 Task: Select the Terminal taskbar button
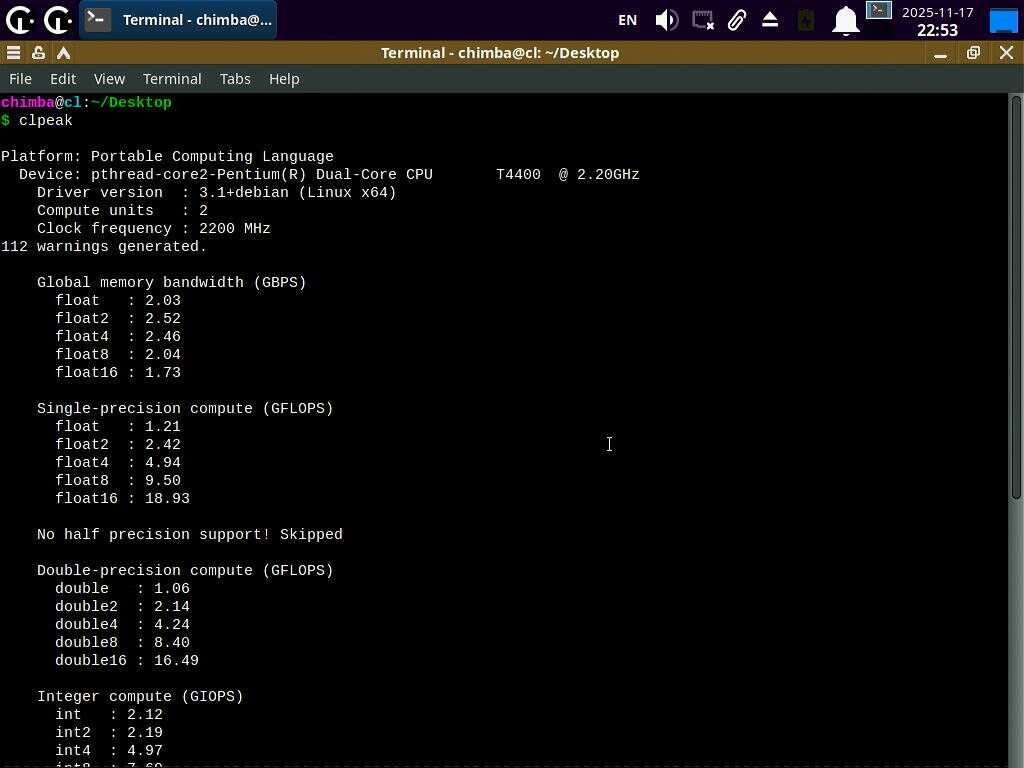click(178, 20)
